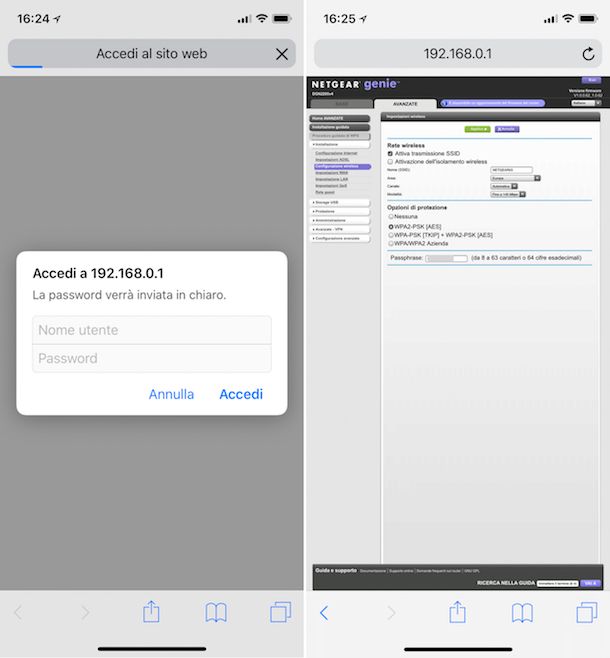Tap the Nome (SSID) input field

tap(511, 170)
